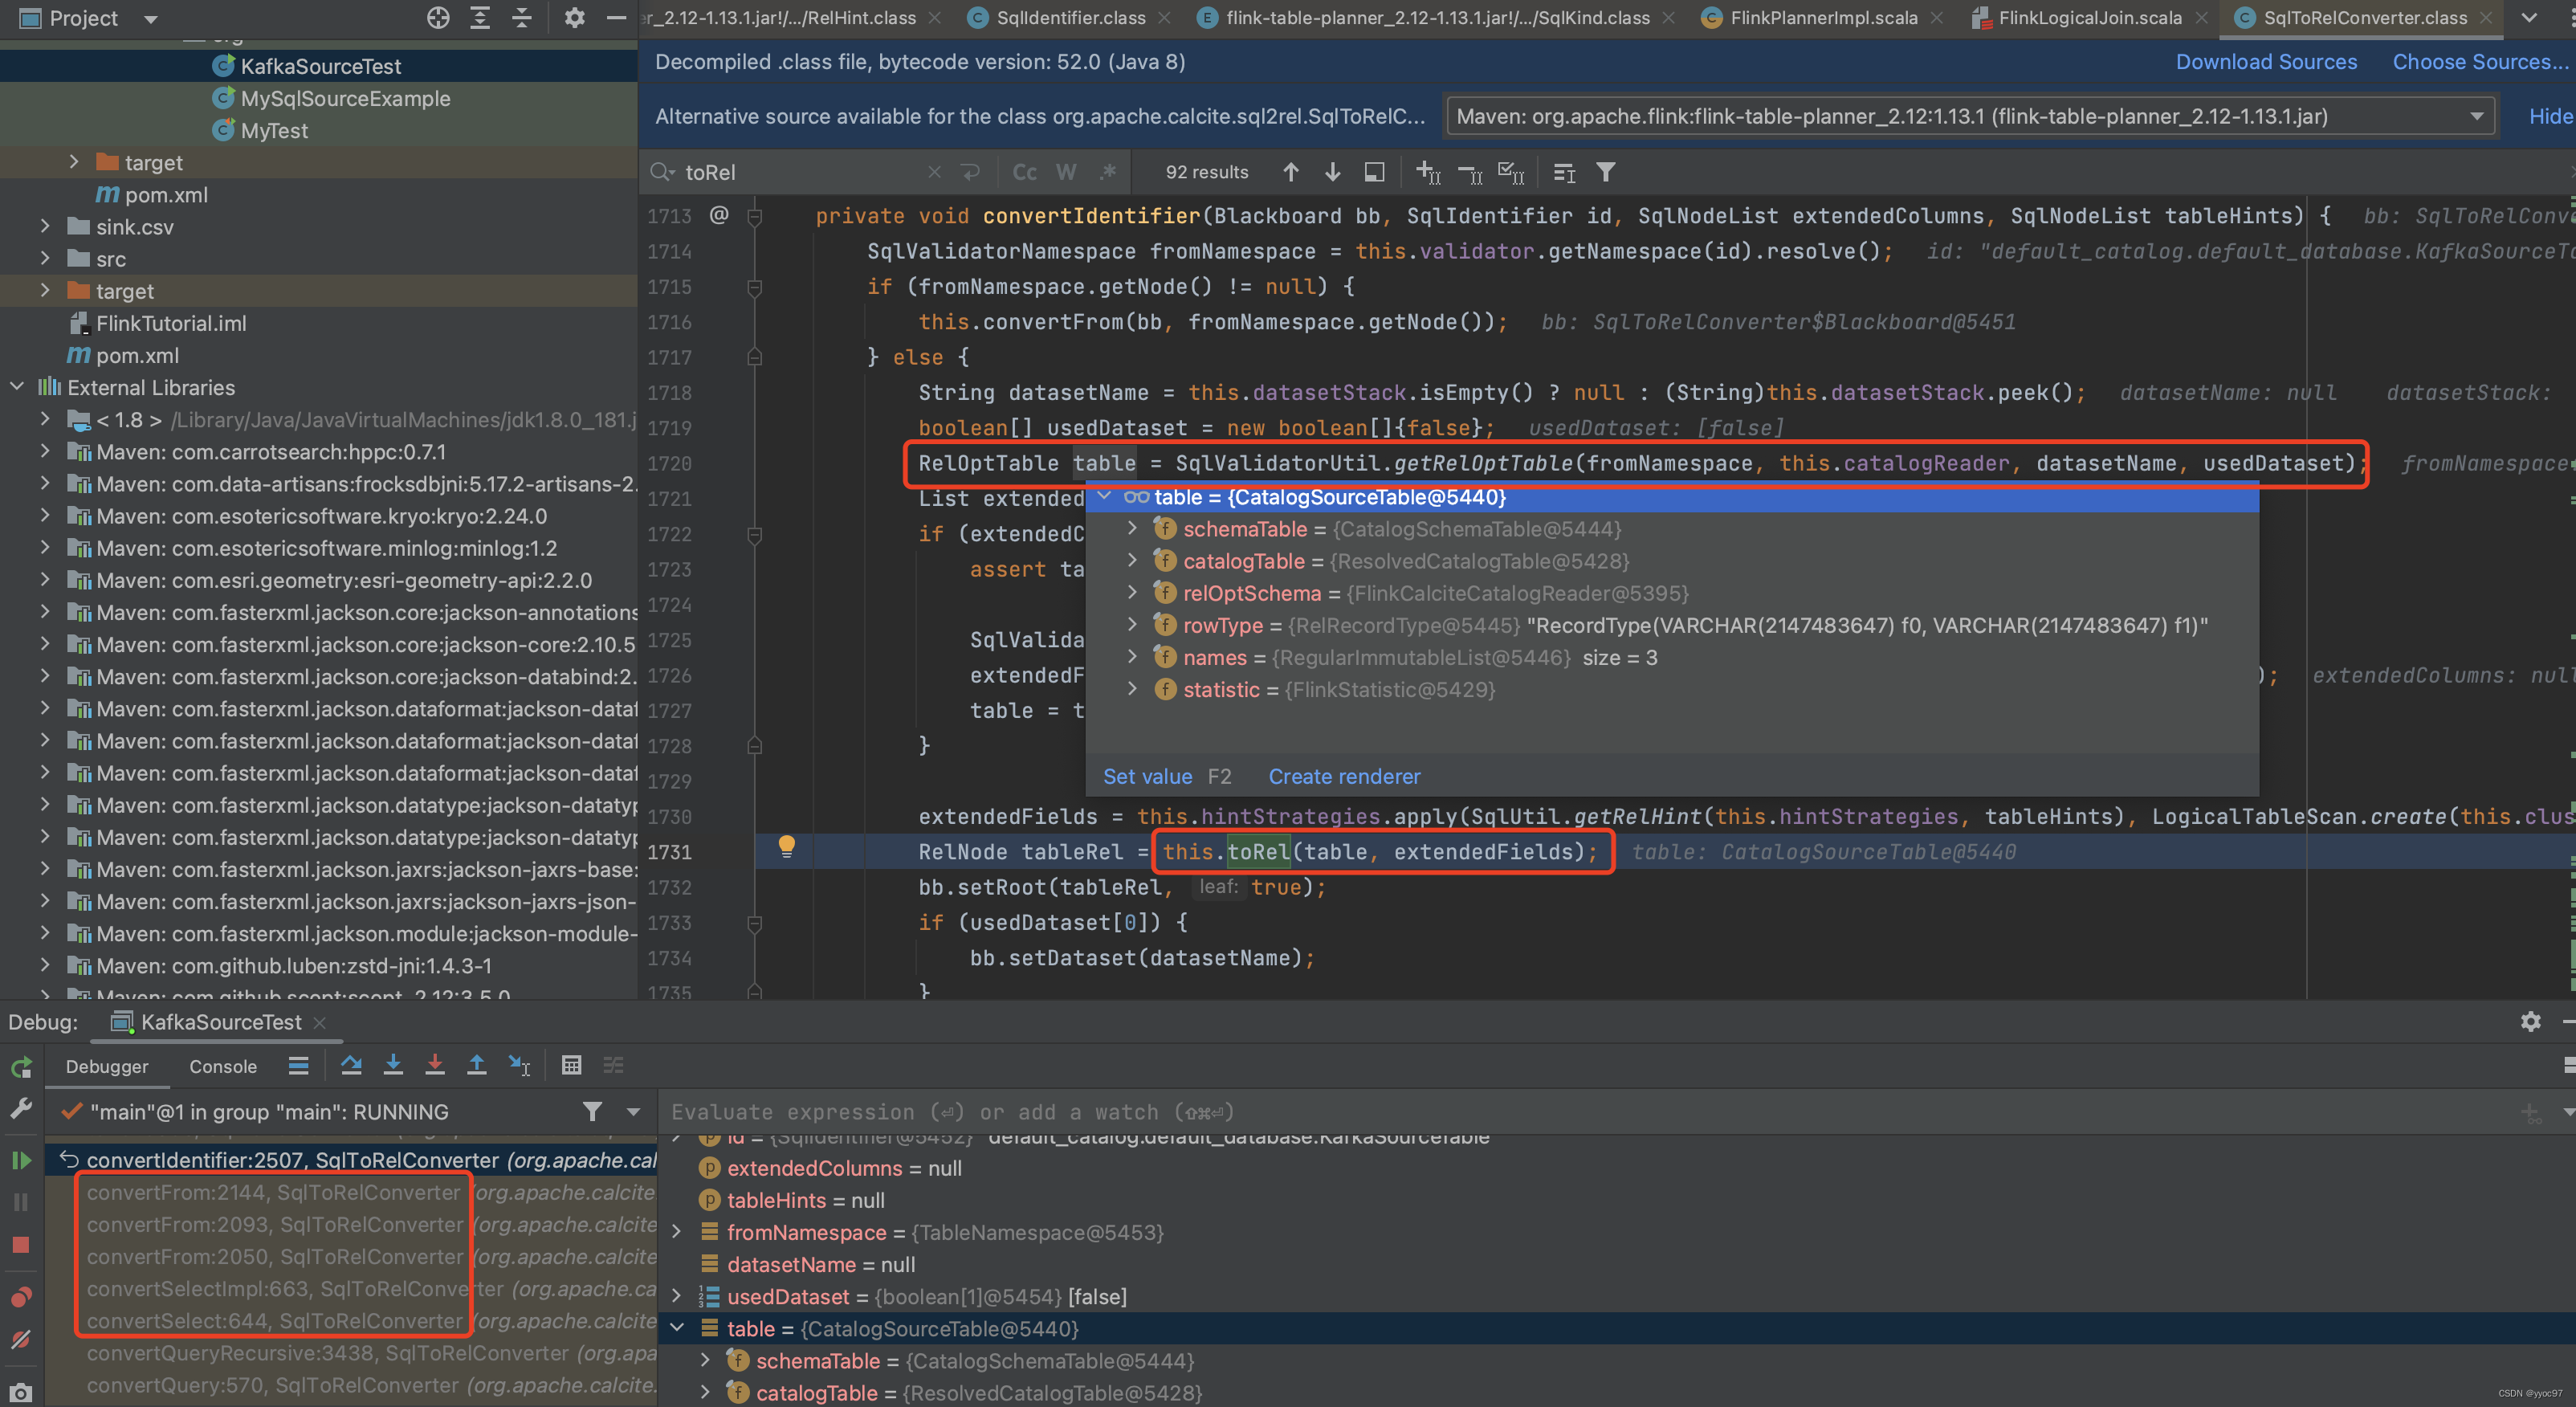This screenshot has width=2576, height=1407.
Task: Hide the Project panel with minus icon
Action: click(x=616, y=18)
